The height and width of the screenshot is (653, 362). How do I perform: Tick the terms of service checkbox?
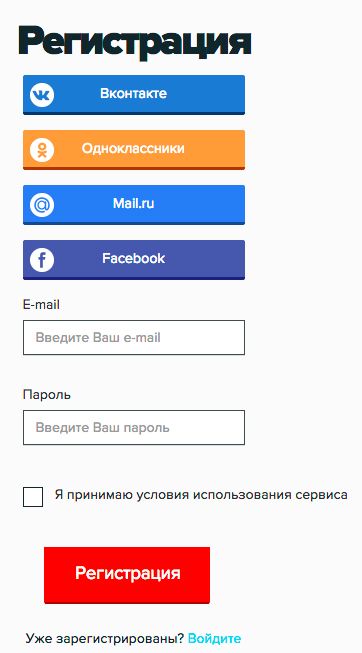coord(33,496)
